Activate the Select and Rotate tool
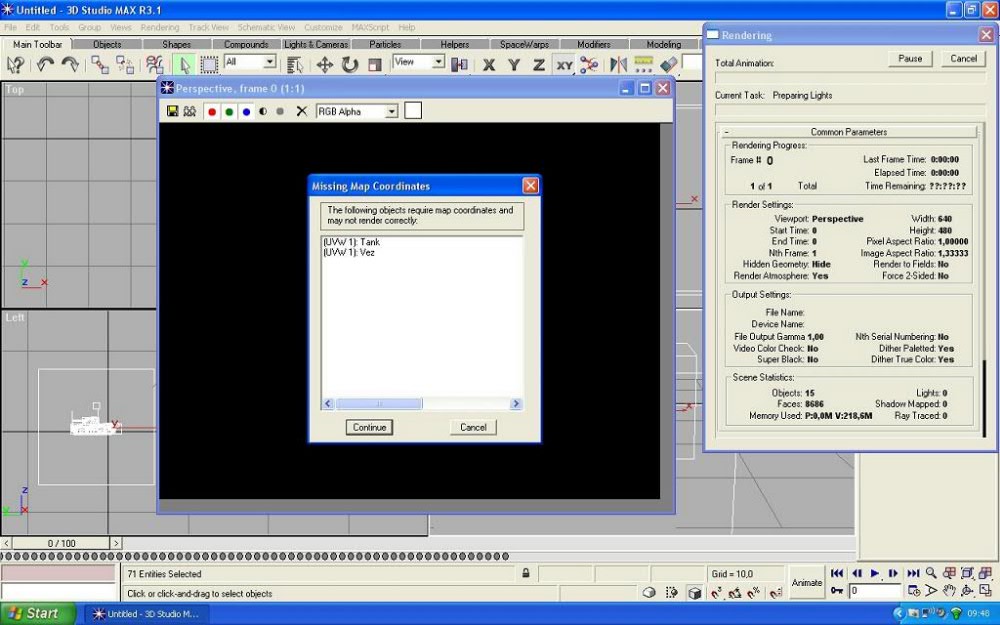Image resolution: width=1000 pixels, height=625 pixels. click(349, 64)
